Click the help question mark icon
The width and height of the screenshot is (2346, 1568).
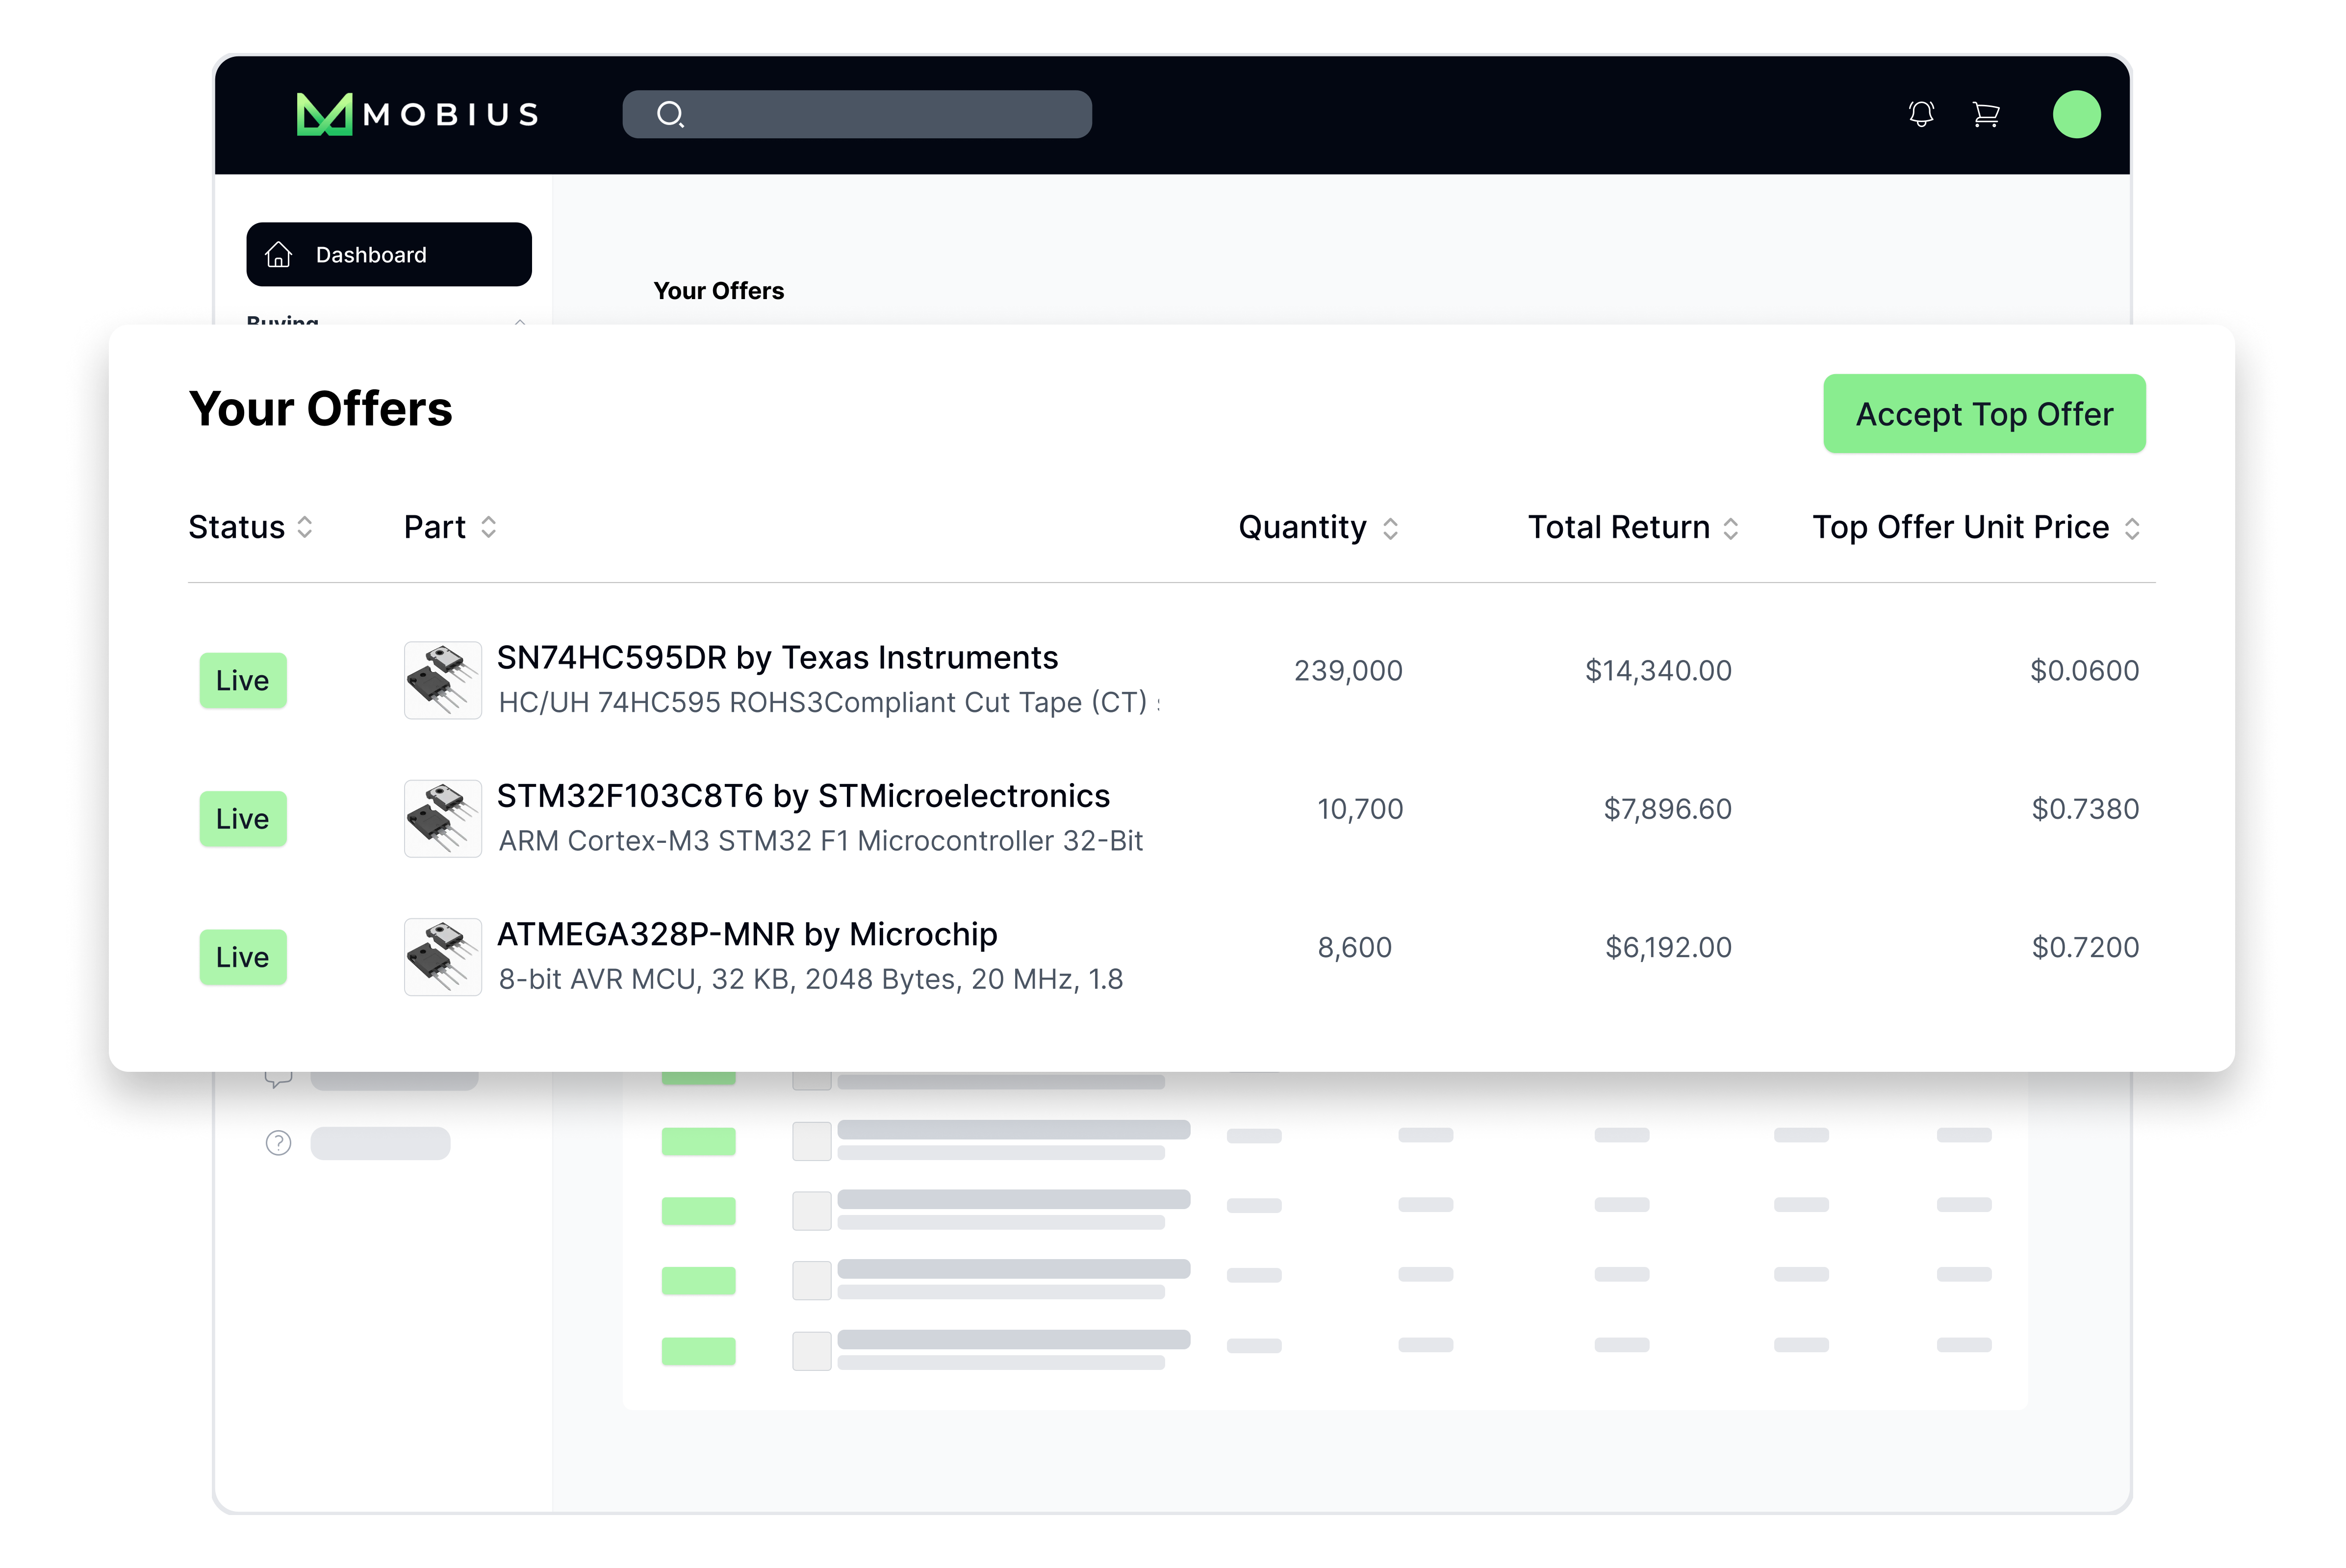click(x=278, y=1143)
